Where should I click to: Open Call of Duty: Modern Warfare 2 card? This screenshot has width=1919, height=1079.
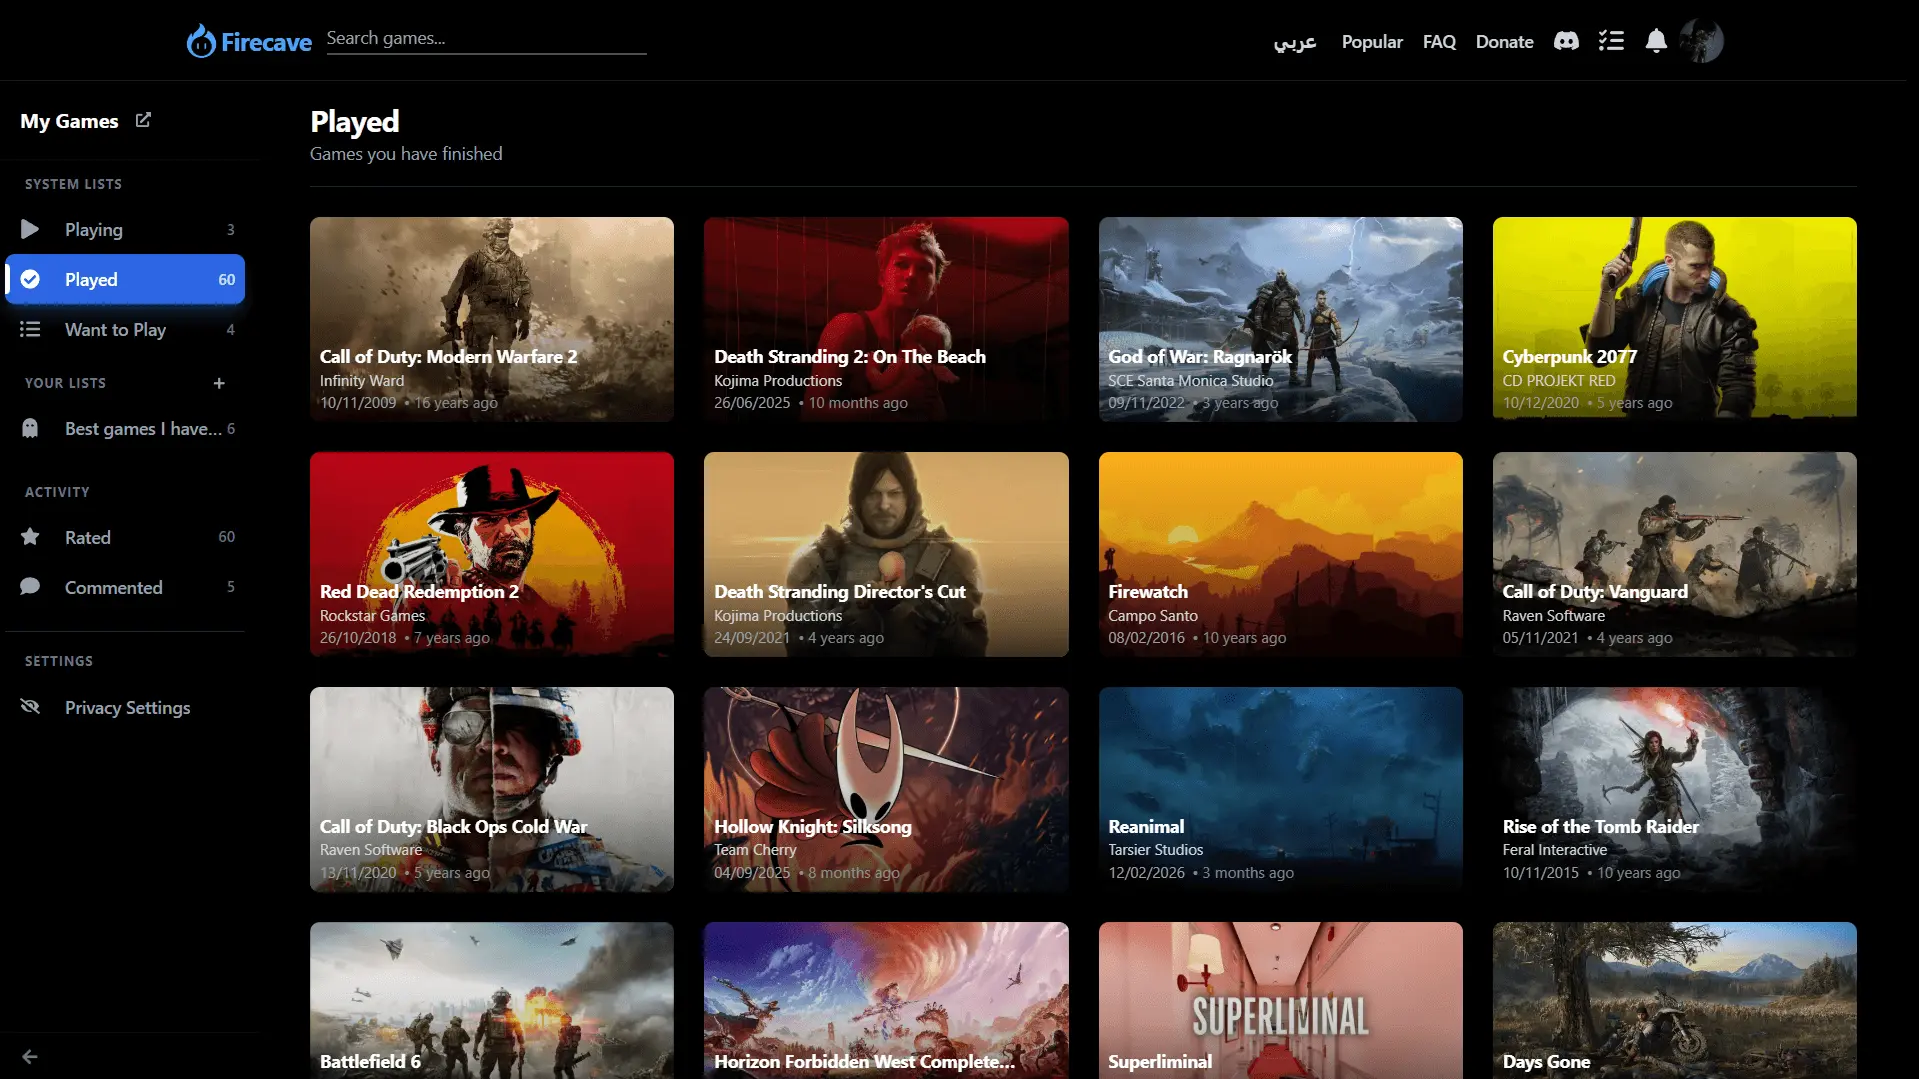[492, 319]
